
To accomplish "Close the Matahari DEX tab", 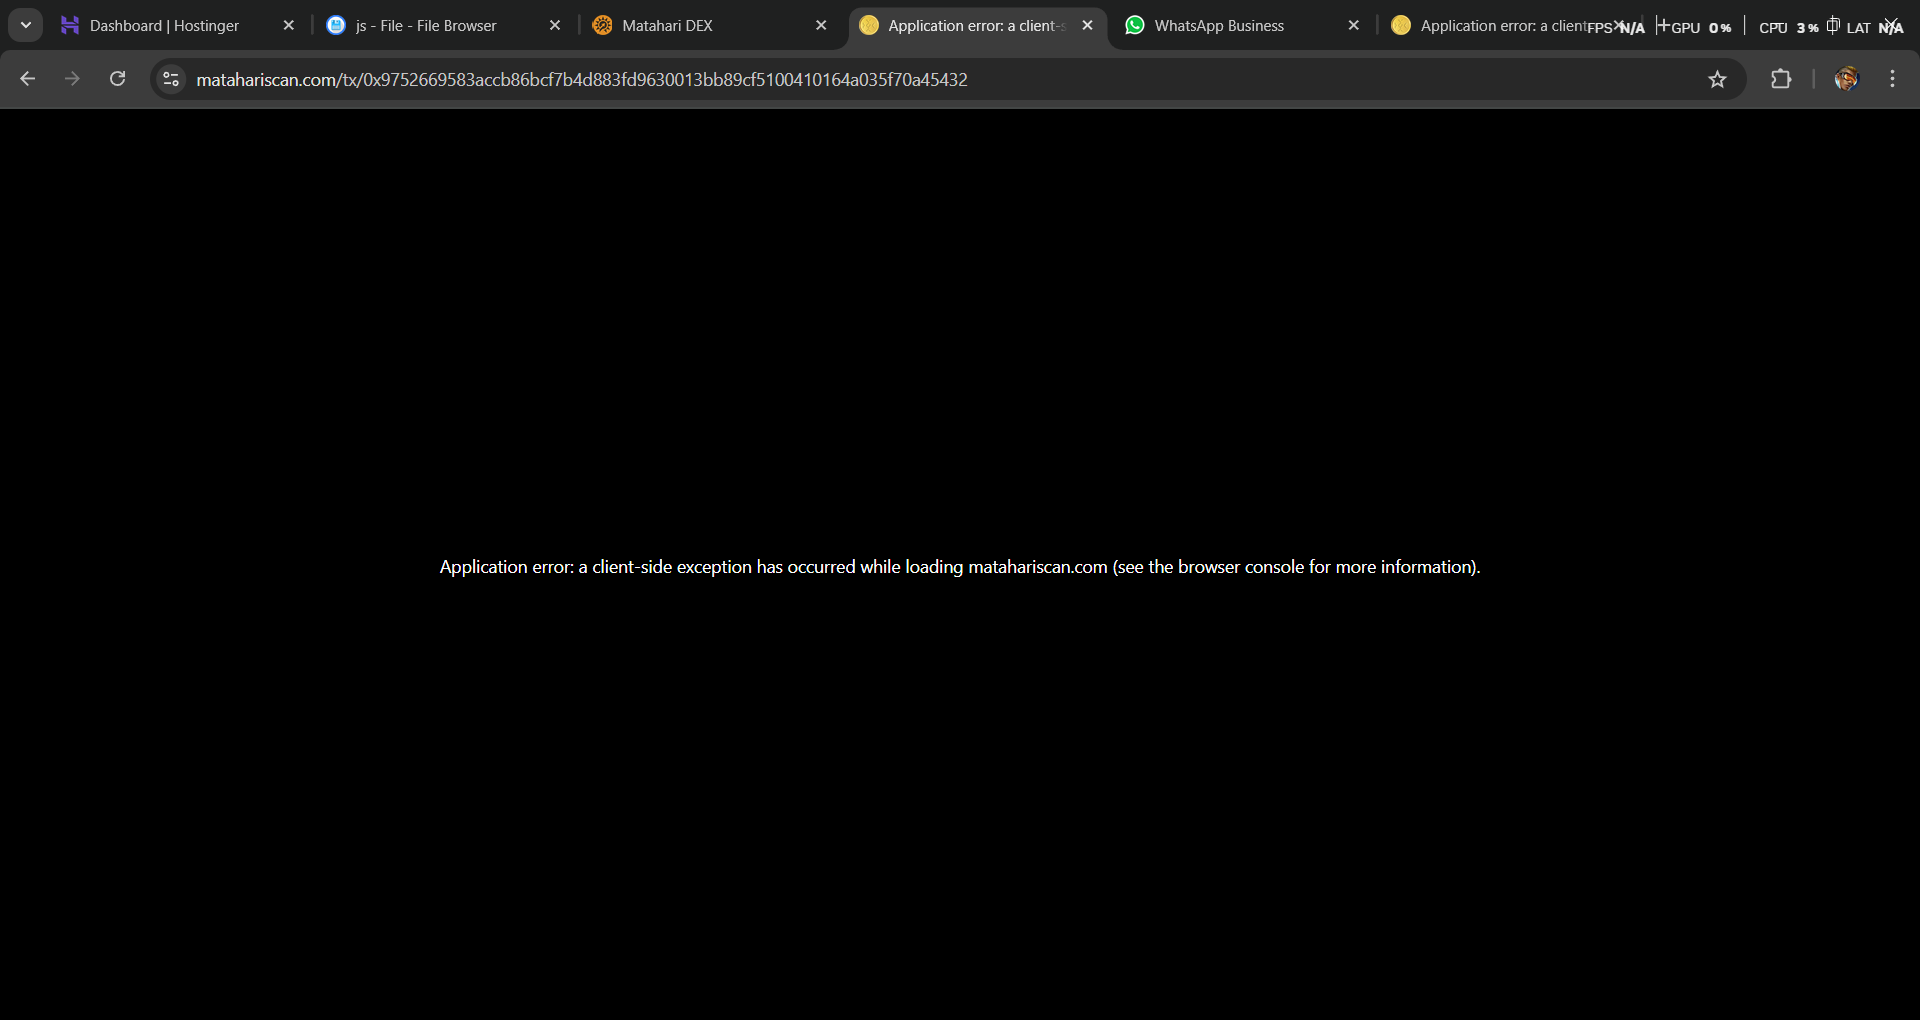I will [x=821, y=26].
